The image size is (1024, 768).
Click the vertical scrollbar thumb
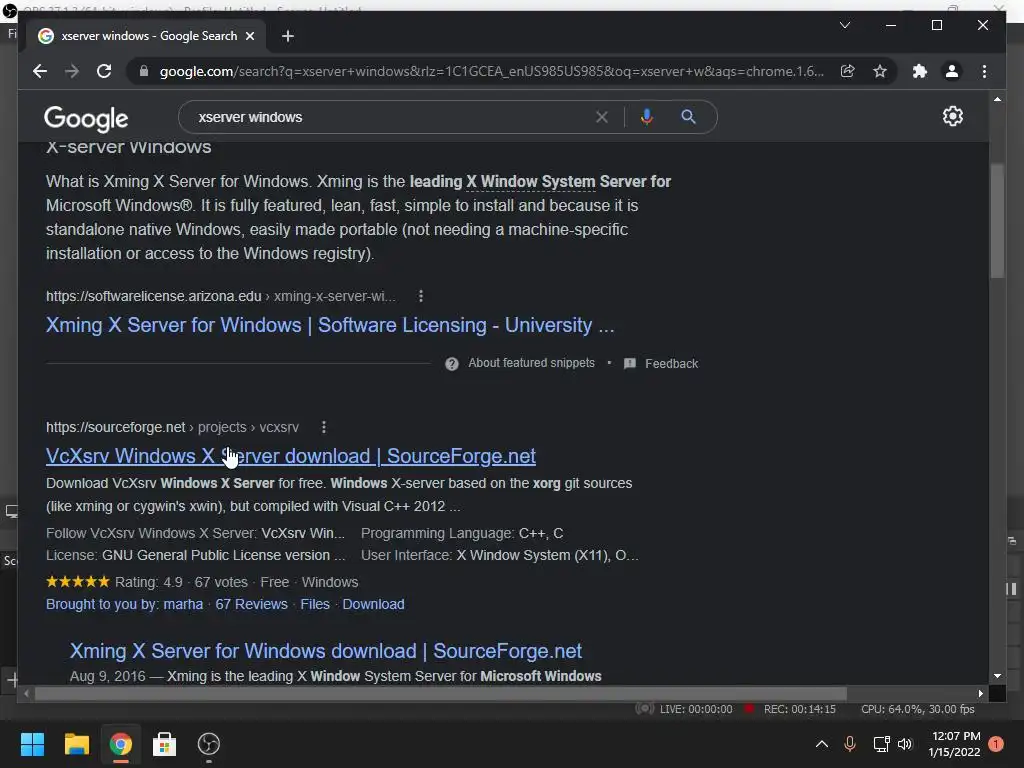click(997, 221)
